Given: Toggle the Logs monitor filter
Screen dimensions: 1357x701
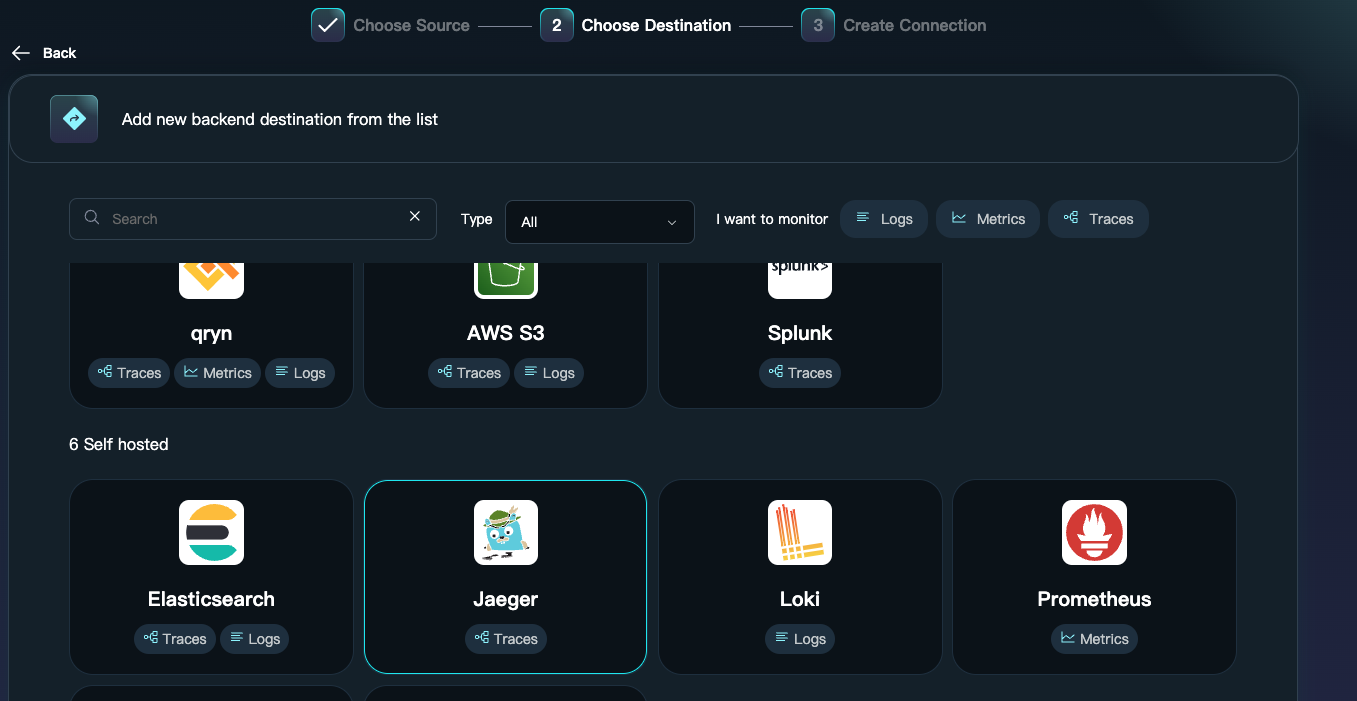Looking at the screenshot, I should [884, 219].
